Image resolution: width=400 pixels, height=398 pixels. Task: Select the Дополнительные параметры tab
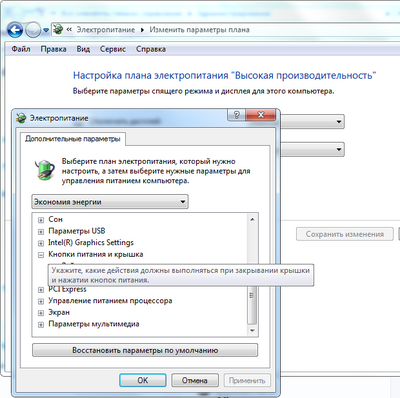tap(73, 139)
